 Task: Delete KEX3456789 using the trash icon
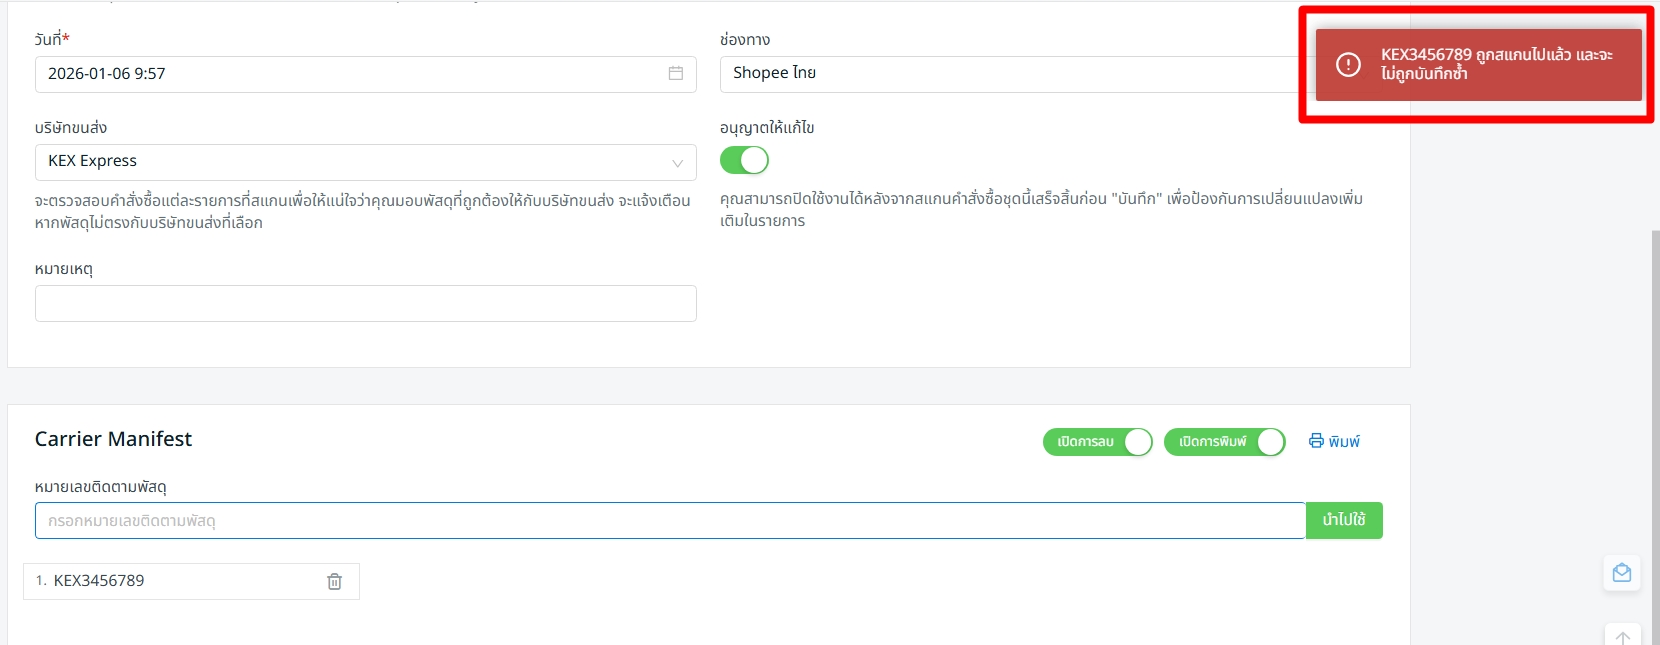click(334, 581)
